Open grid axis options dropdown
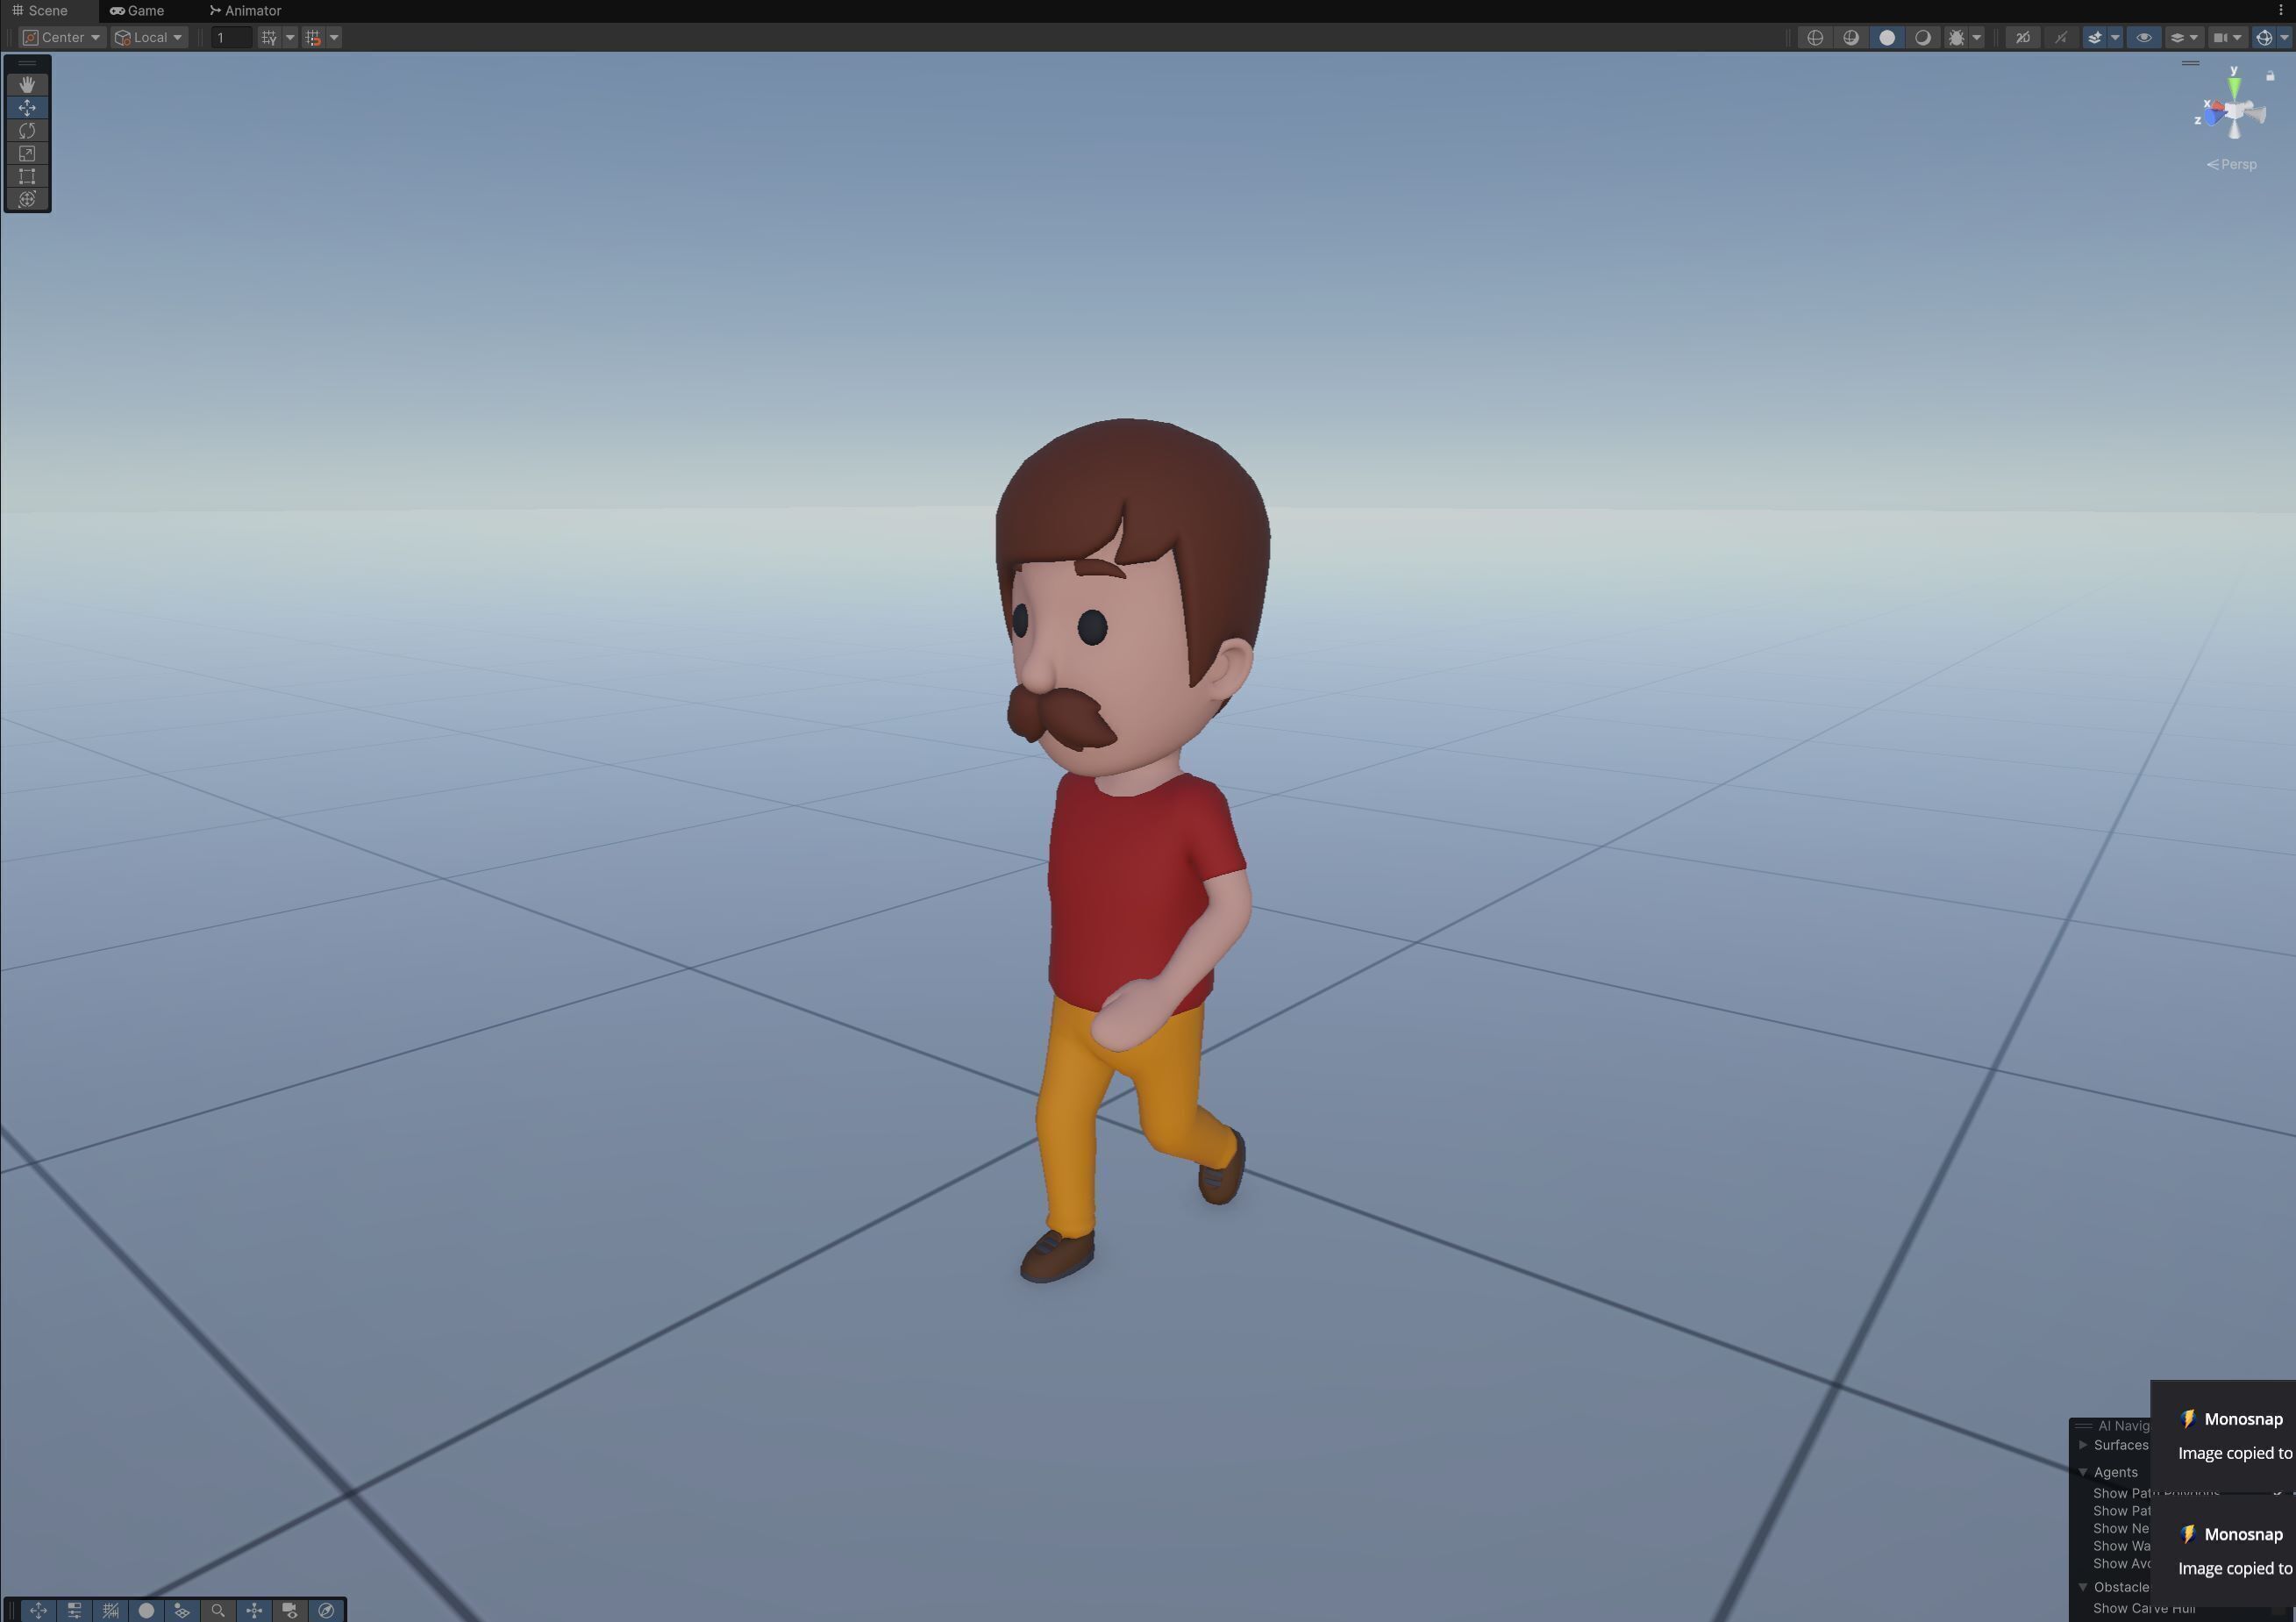The width and height of the screenshot is (2296, 1622). (290, 38)
